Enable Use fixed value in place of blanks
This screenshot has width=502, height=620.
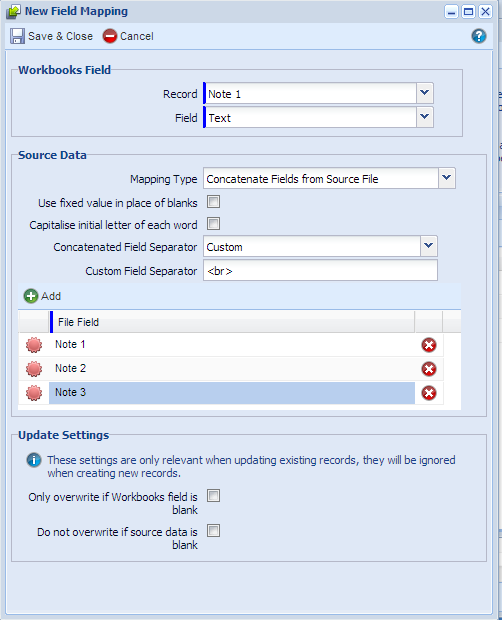pyautogui.click(x=213, y=202)
